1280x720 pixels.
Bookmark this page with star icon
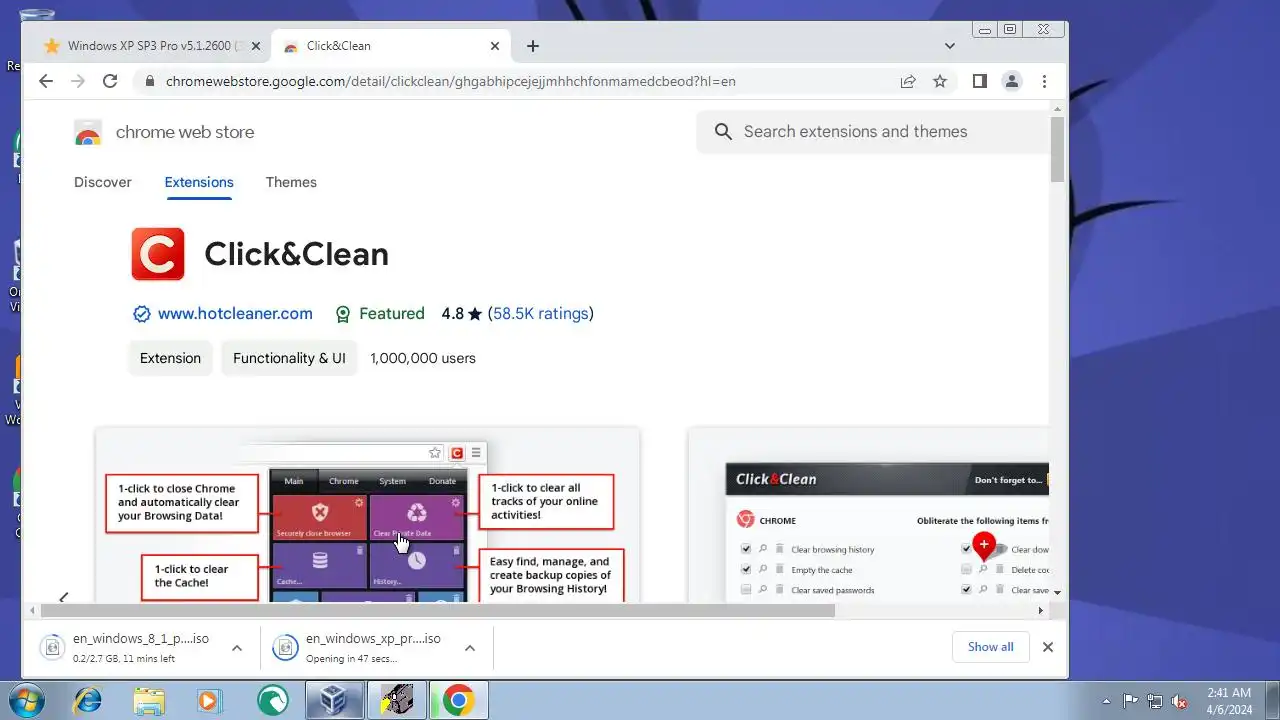pos(940,81)
